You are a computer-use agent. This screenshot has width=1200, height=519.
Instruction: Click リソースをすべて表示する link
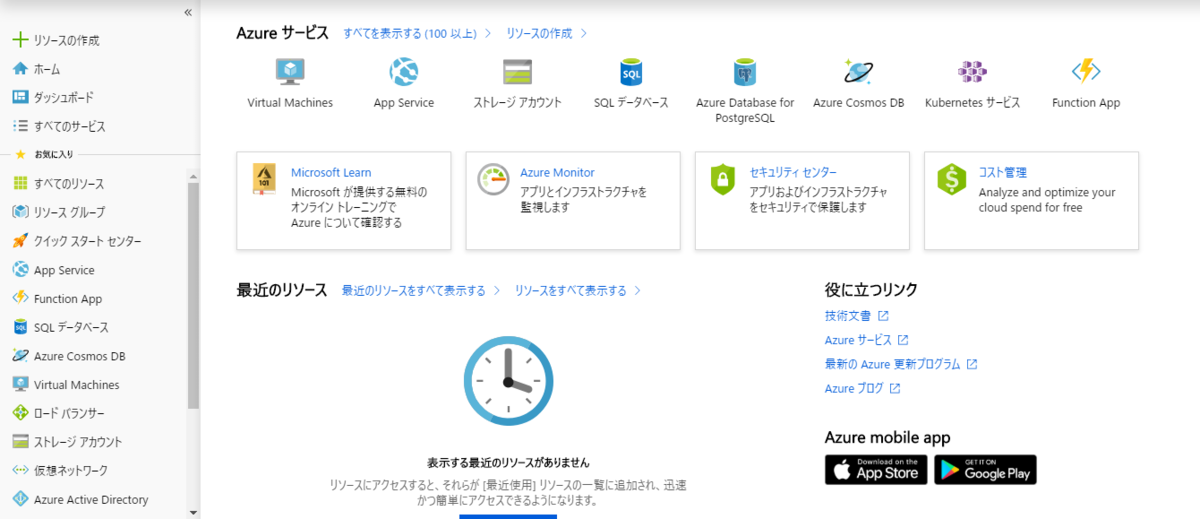(571, 291)
